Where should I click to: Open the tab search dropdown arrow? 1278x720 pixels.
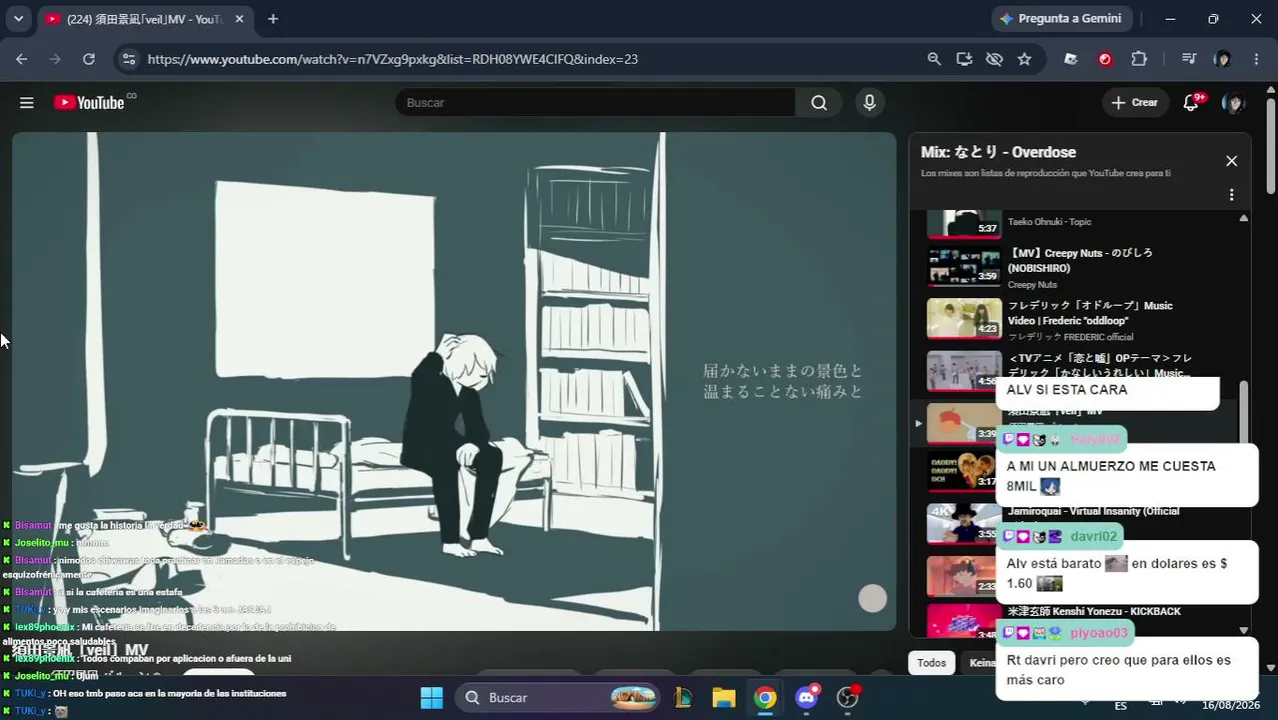pyautogui.click(x=18, y=19)
